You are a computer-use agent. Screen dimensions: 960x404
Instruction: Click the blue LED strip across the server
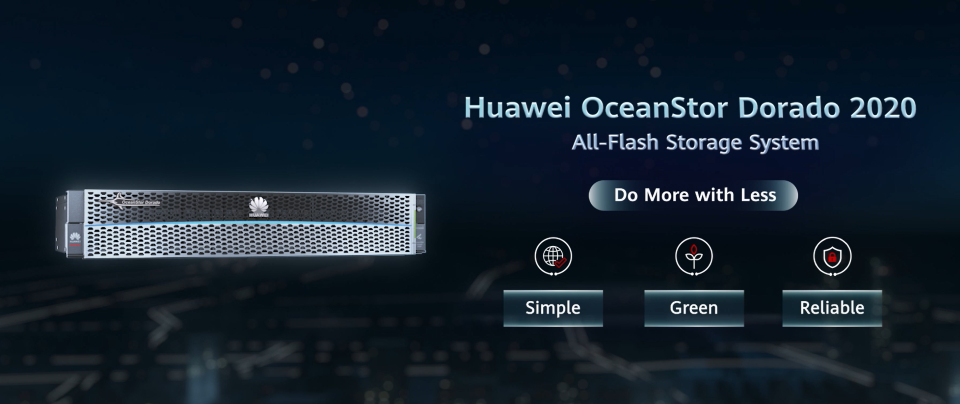(247, 224)
